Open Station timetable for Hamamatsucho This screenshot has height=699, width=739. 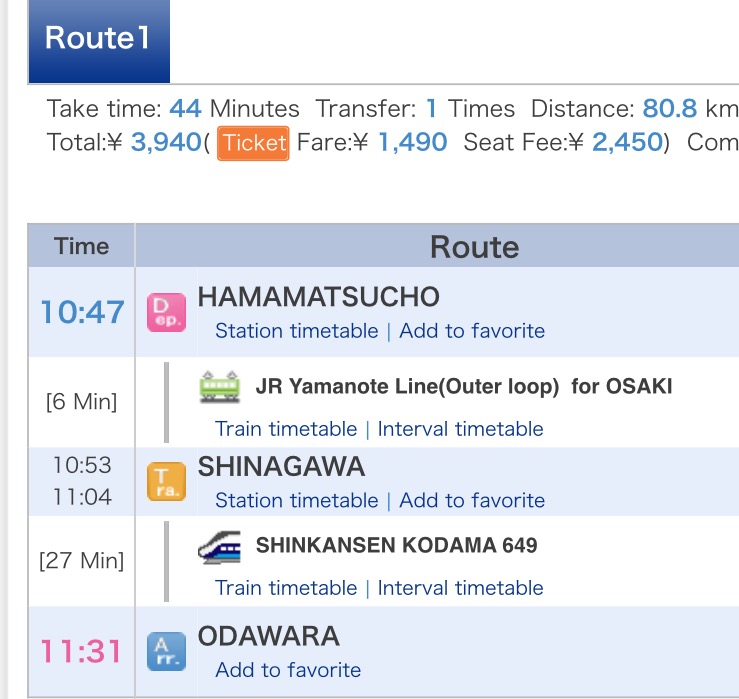296,331
